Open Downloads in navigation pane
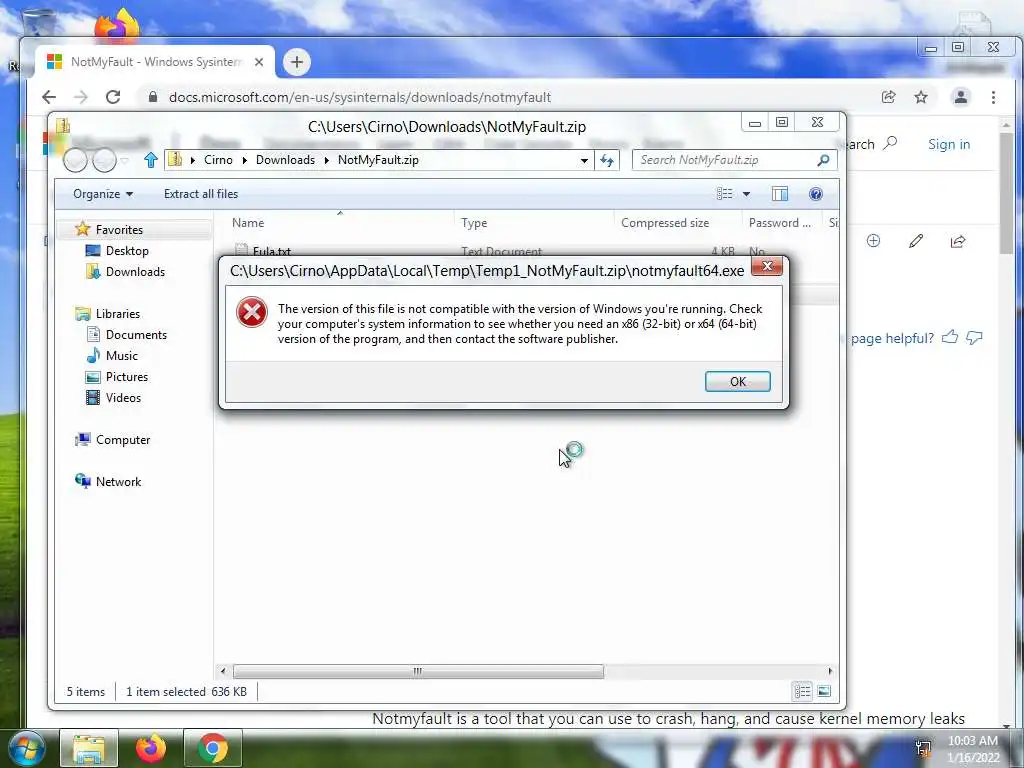Screen dimensions: 1024x768 click(x=135, y=272)
